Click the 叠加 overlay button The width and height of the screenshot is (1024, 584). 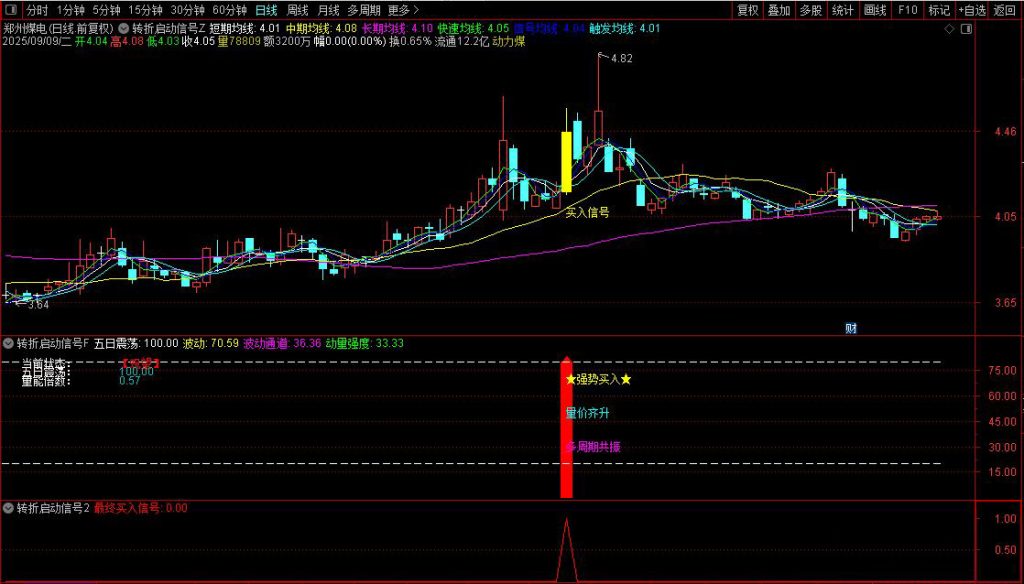pyautogui.click(x=779, y=10)
